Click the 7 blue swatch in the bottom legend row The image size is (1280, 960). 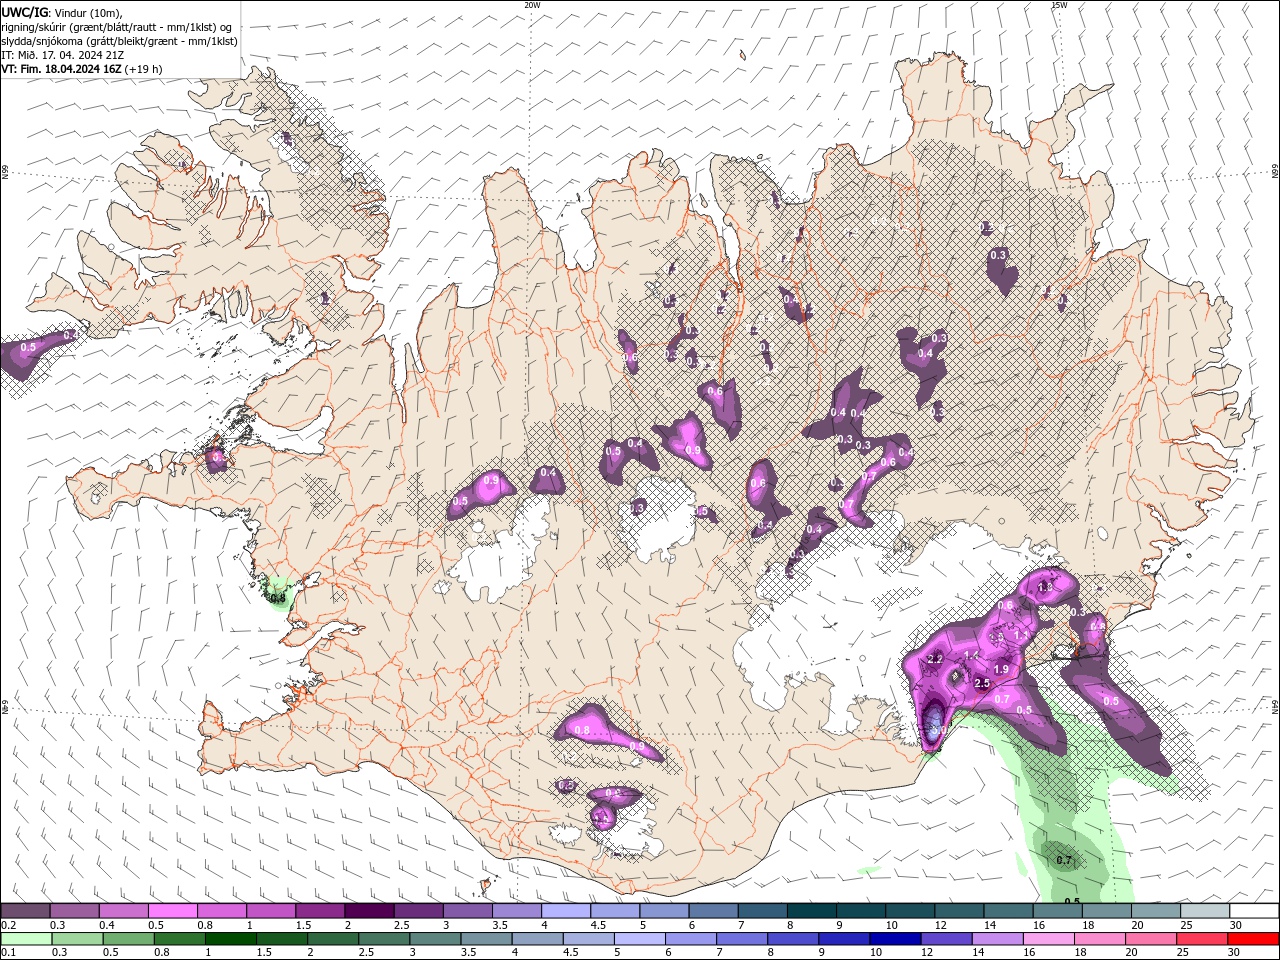point(741,939)
